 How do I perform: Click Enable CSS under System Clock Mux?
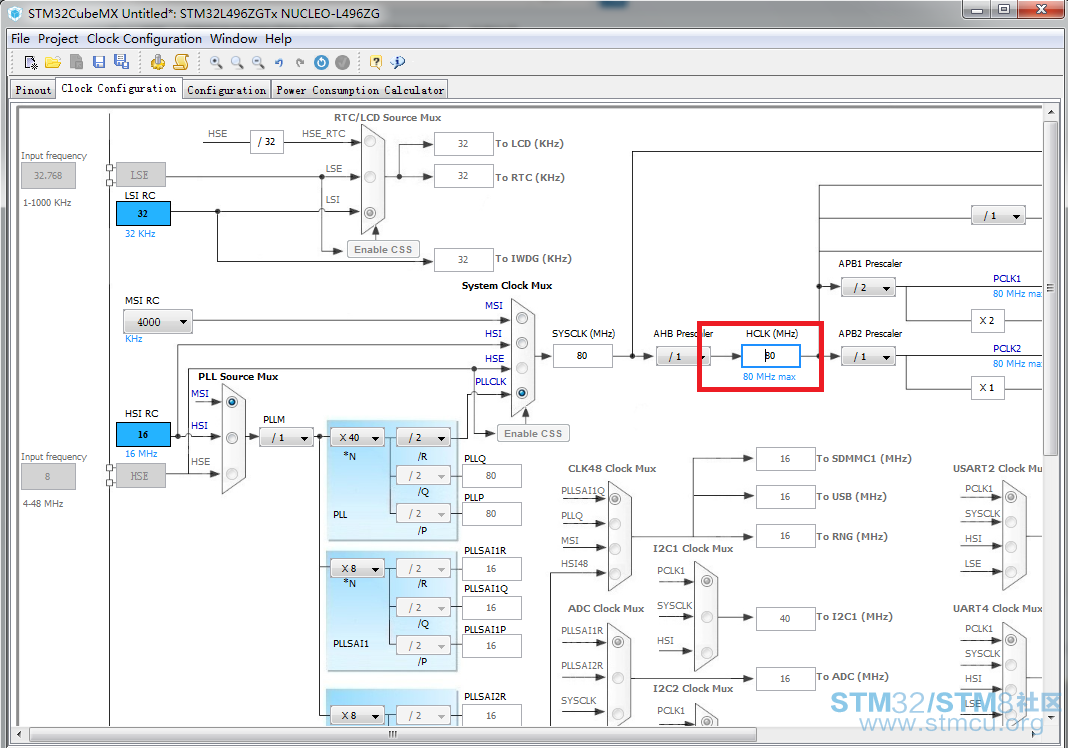click(x=533, y=433)
